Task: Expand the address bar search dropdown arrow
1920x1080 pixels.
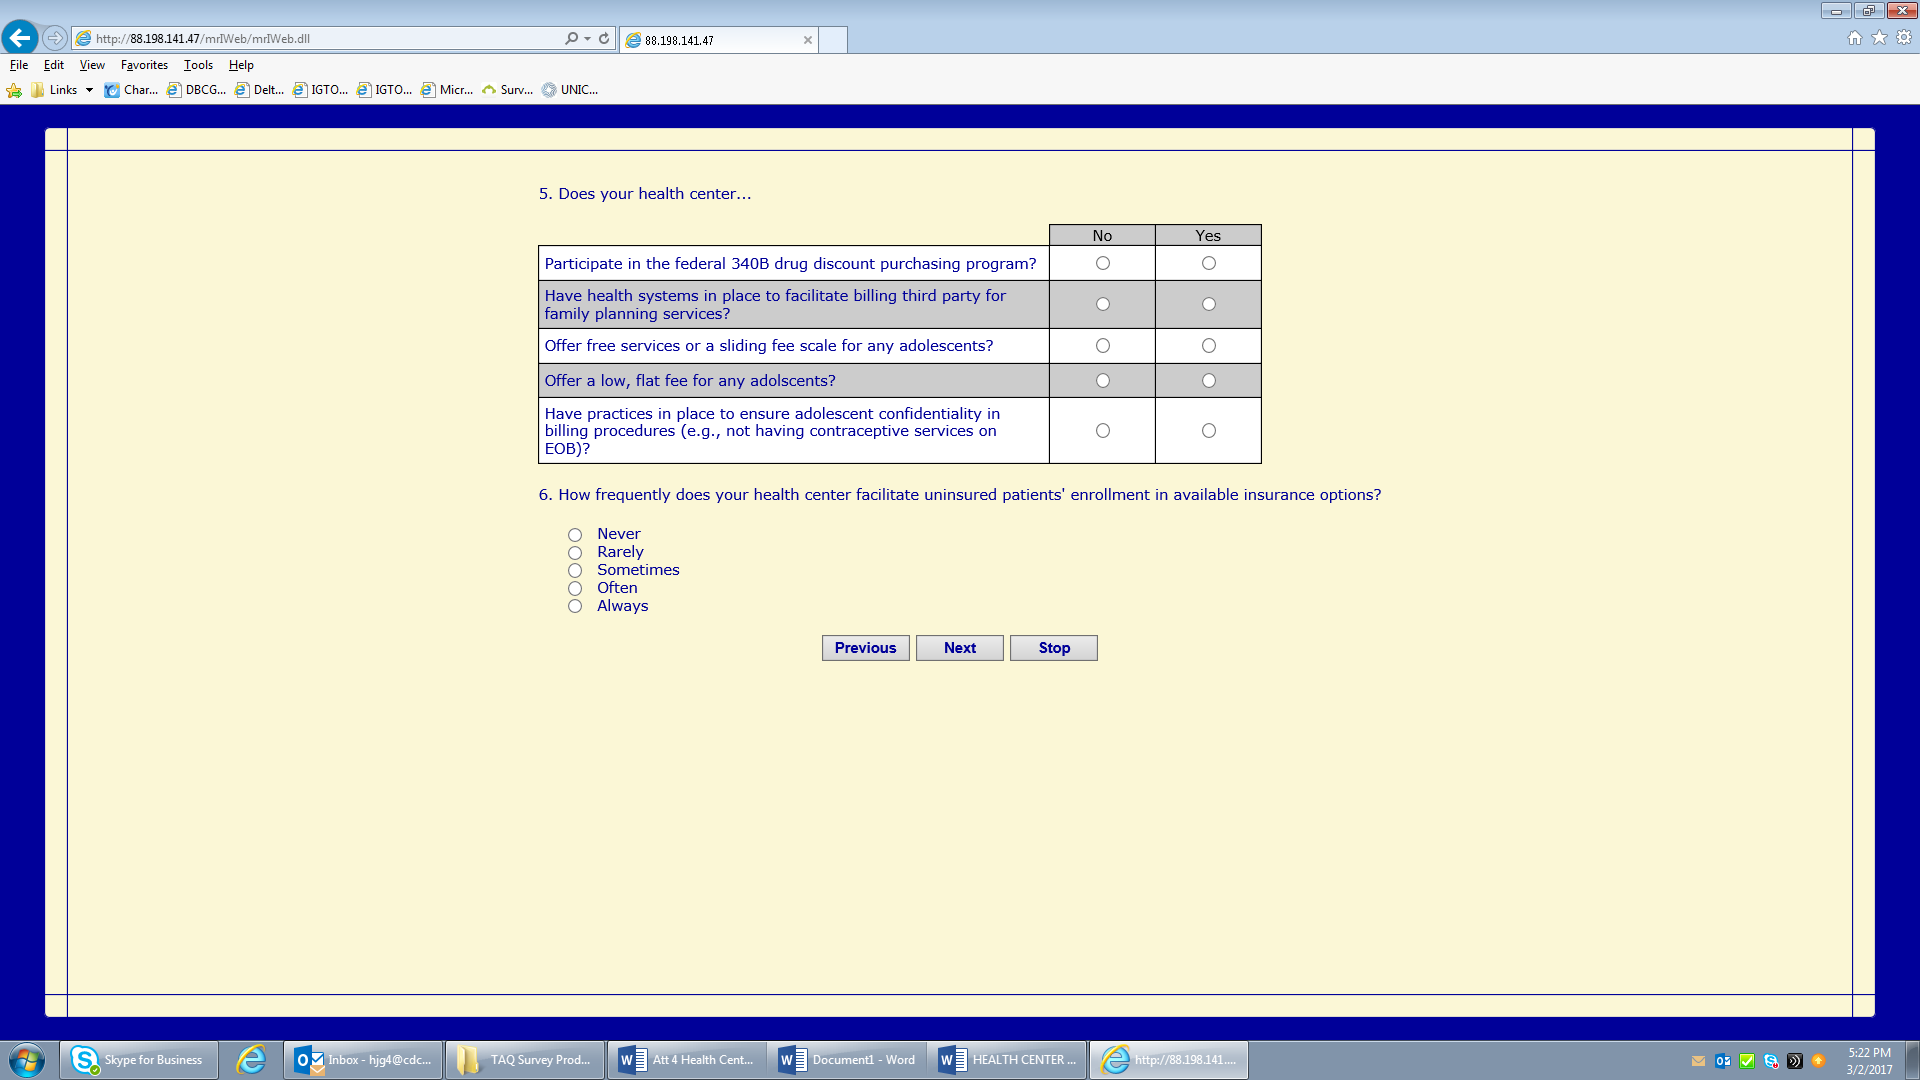Action: [x=588, y=39]
